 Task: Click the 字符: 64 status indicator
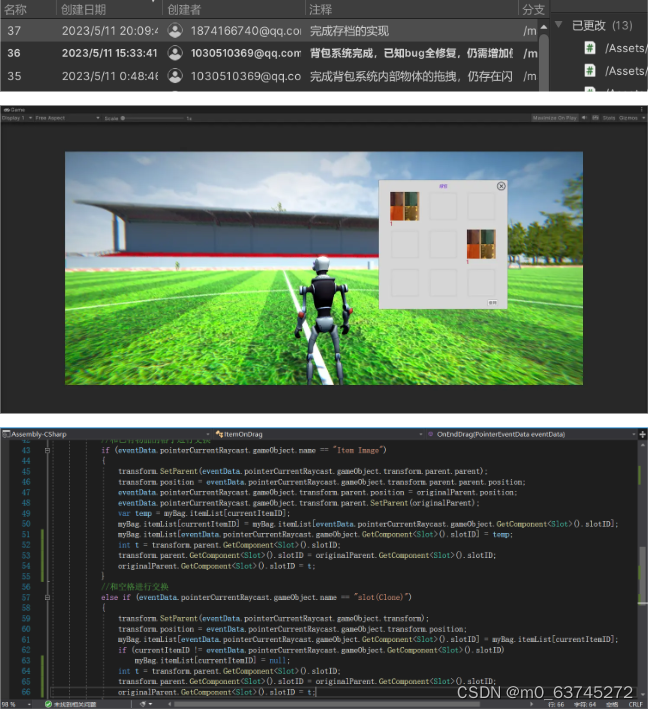pos(585,704)
